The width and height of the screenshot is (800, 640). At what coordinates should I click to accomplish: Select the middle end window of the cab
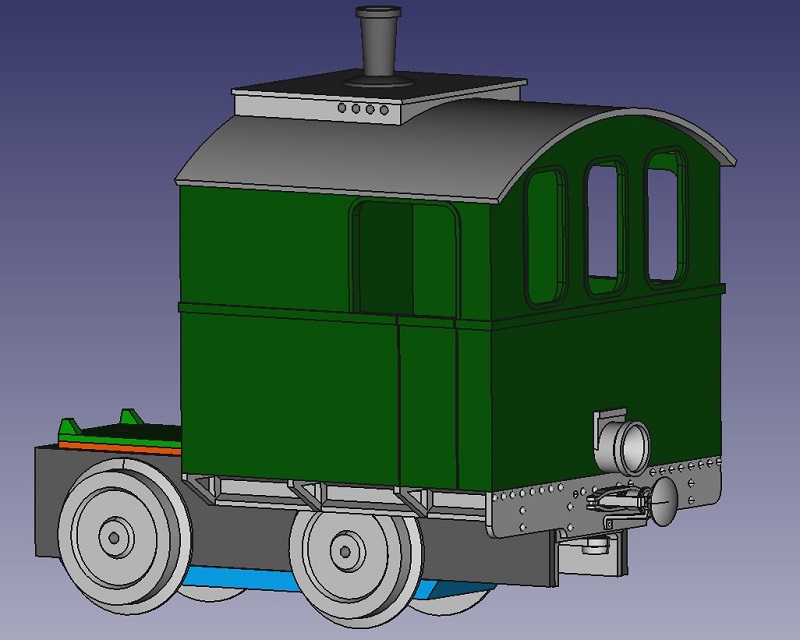(x=606, y=227)
